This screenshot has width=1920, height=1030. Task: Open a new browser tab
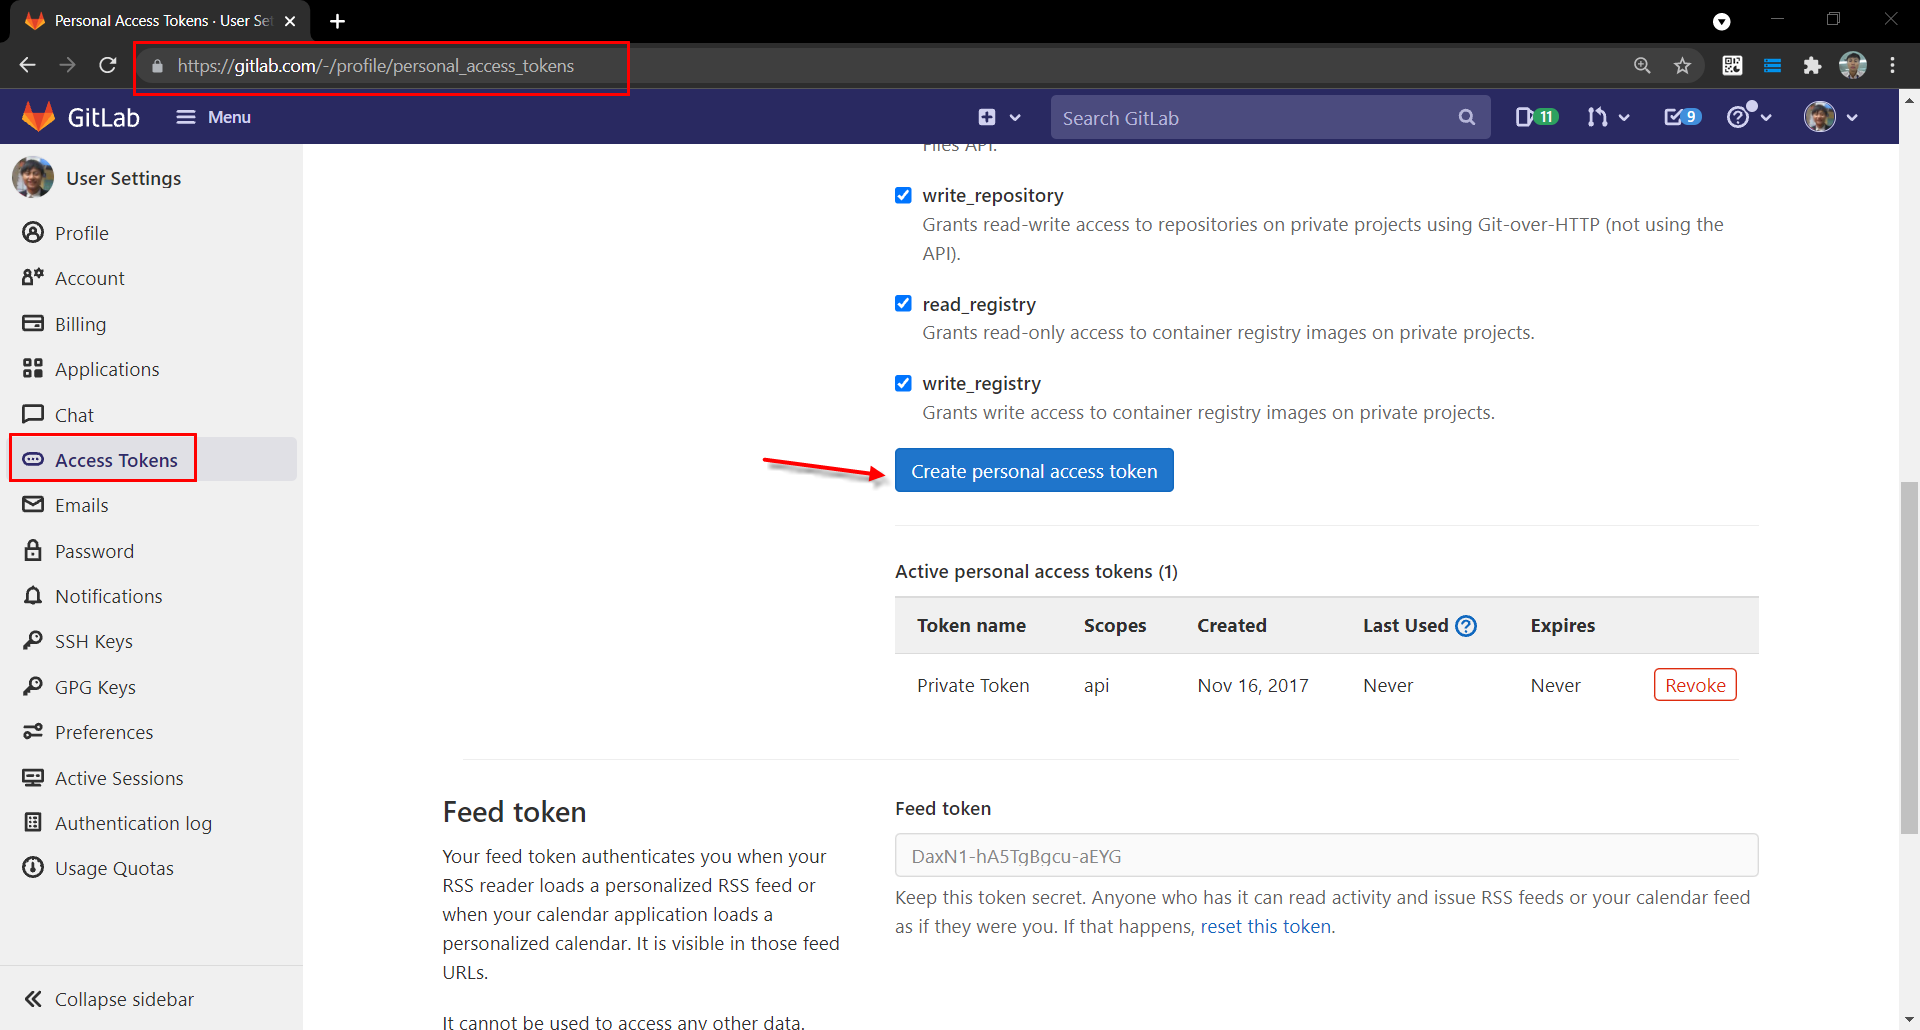pos(337,21)
